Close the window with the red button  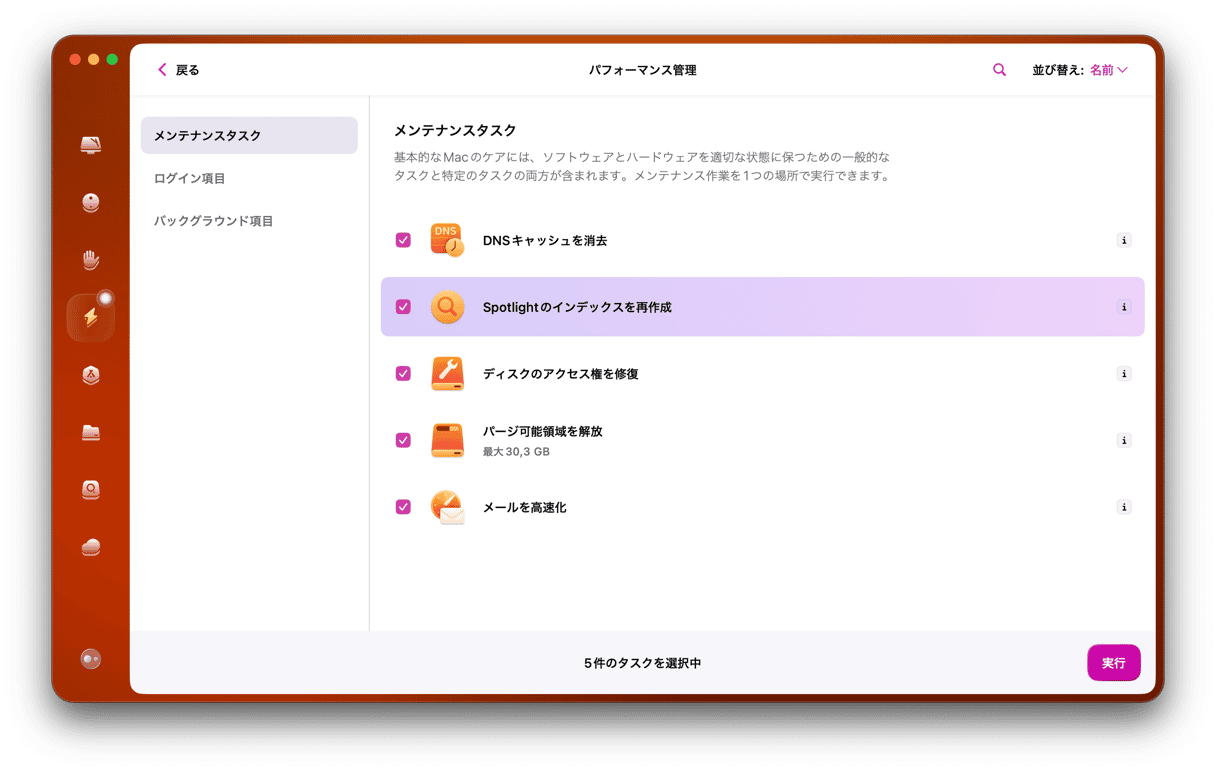75,60
